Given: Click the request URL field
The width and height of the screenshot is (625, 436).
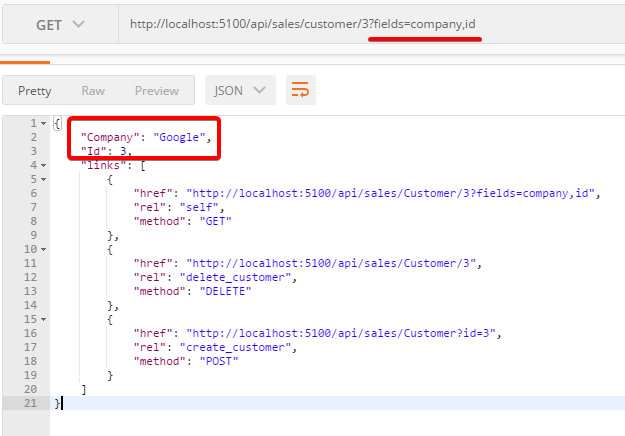Looking at the screenshot, I should (371, 24).
